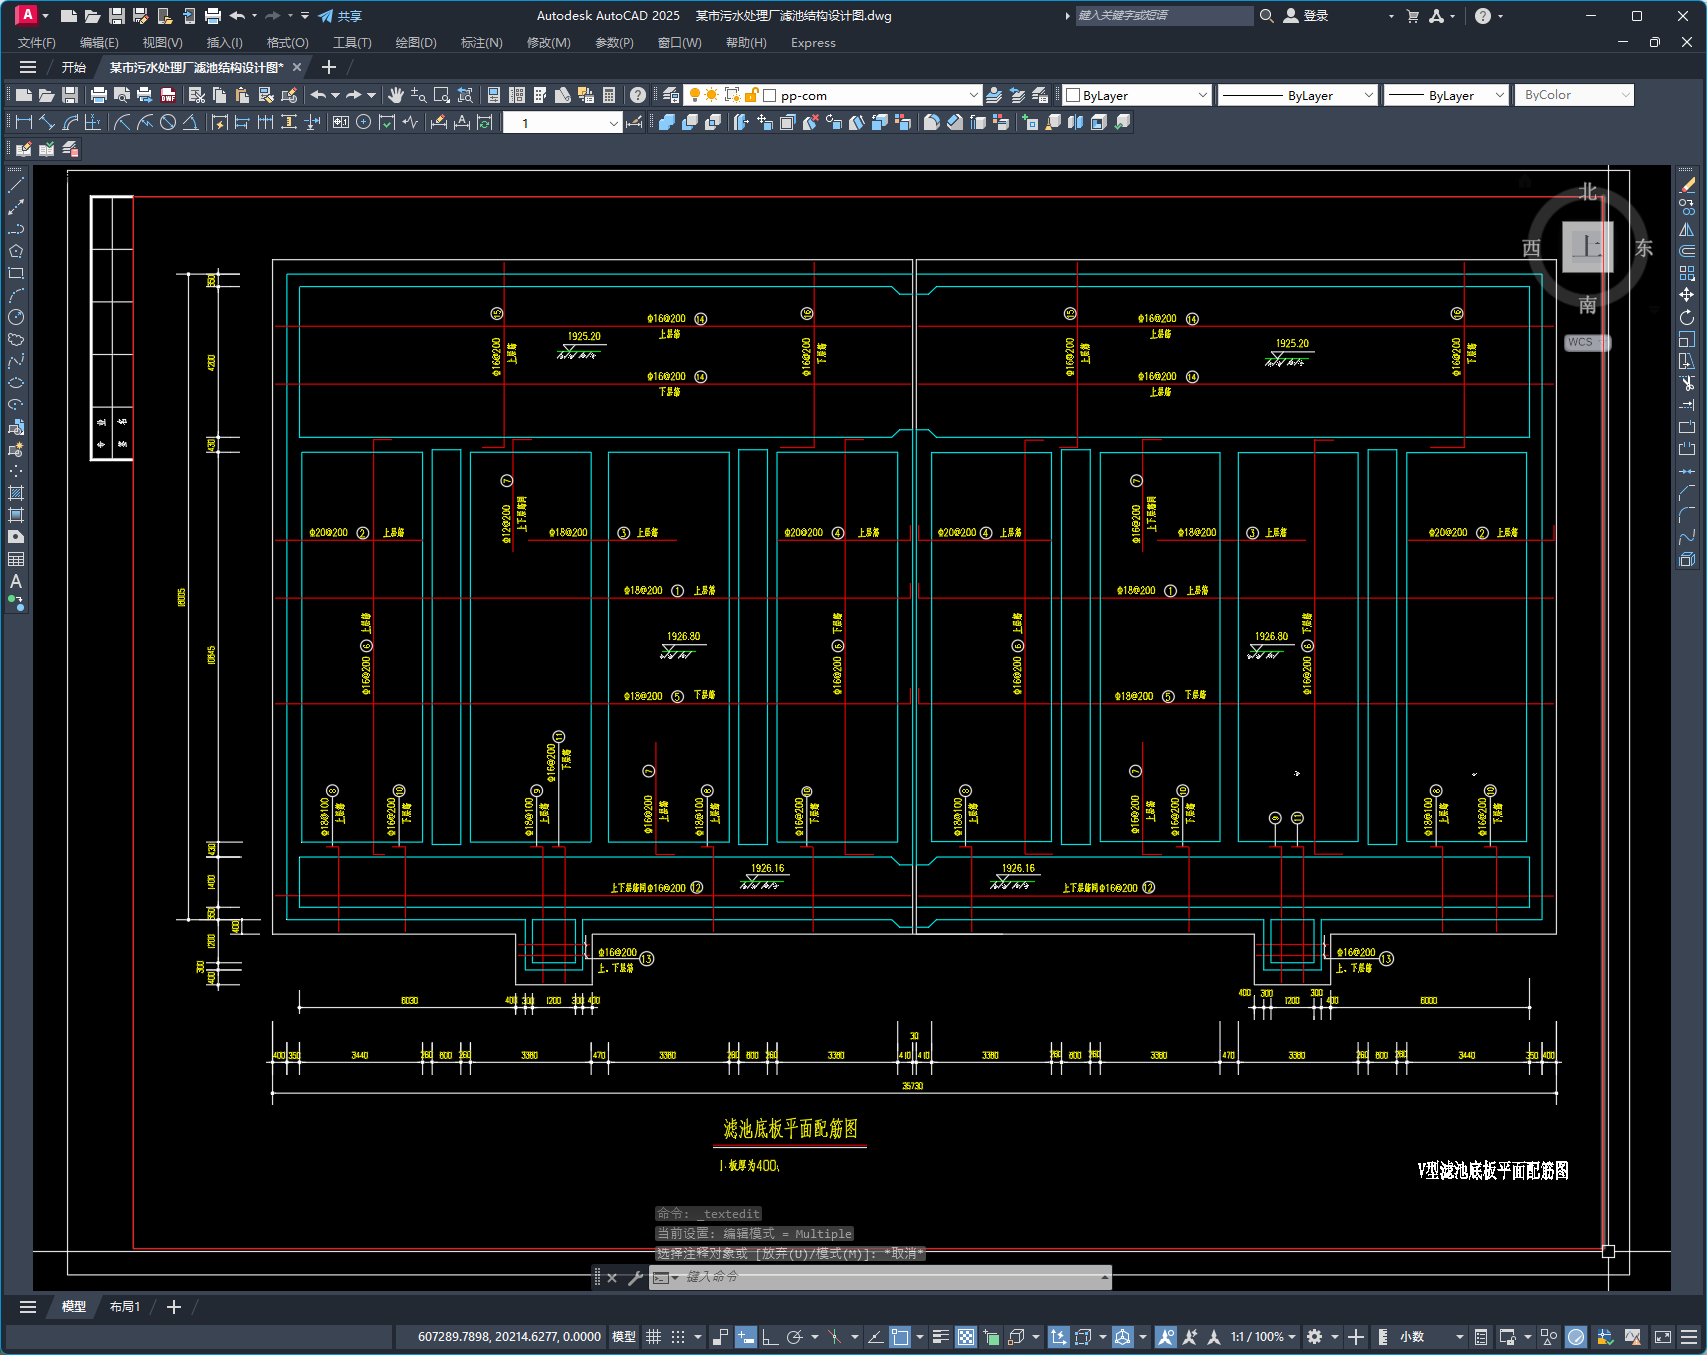Image resolution: width=1707 pixels, height=1355 pixels.
Task: Click the Help question mark in toolbar
Action: coord(638,95)
